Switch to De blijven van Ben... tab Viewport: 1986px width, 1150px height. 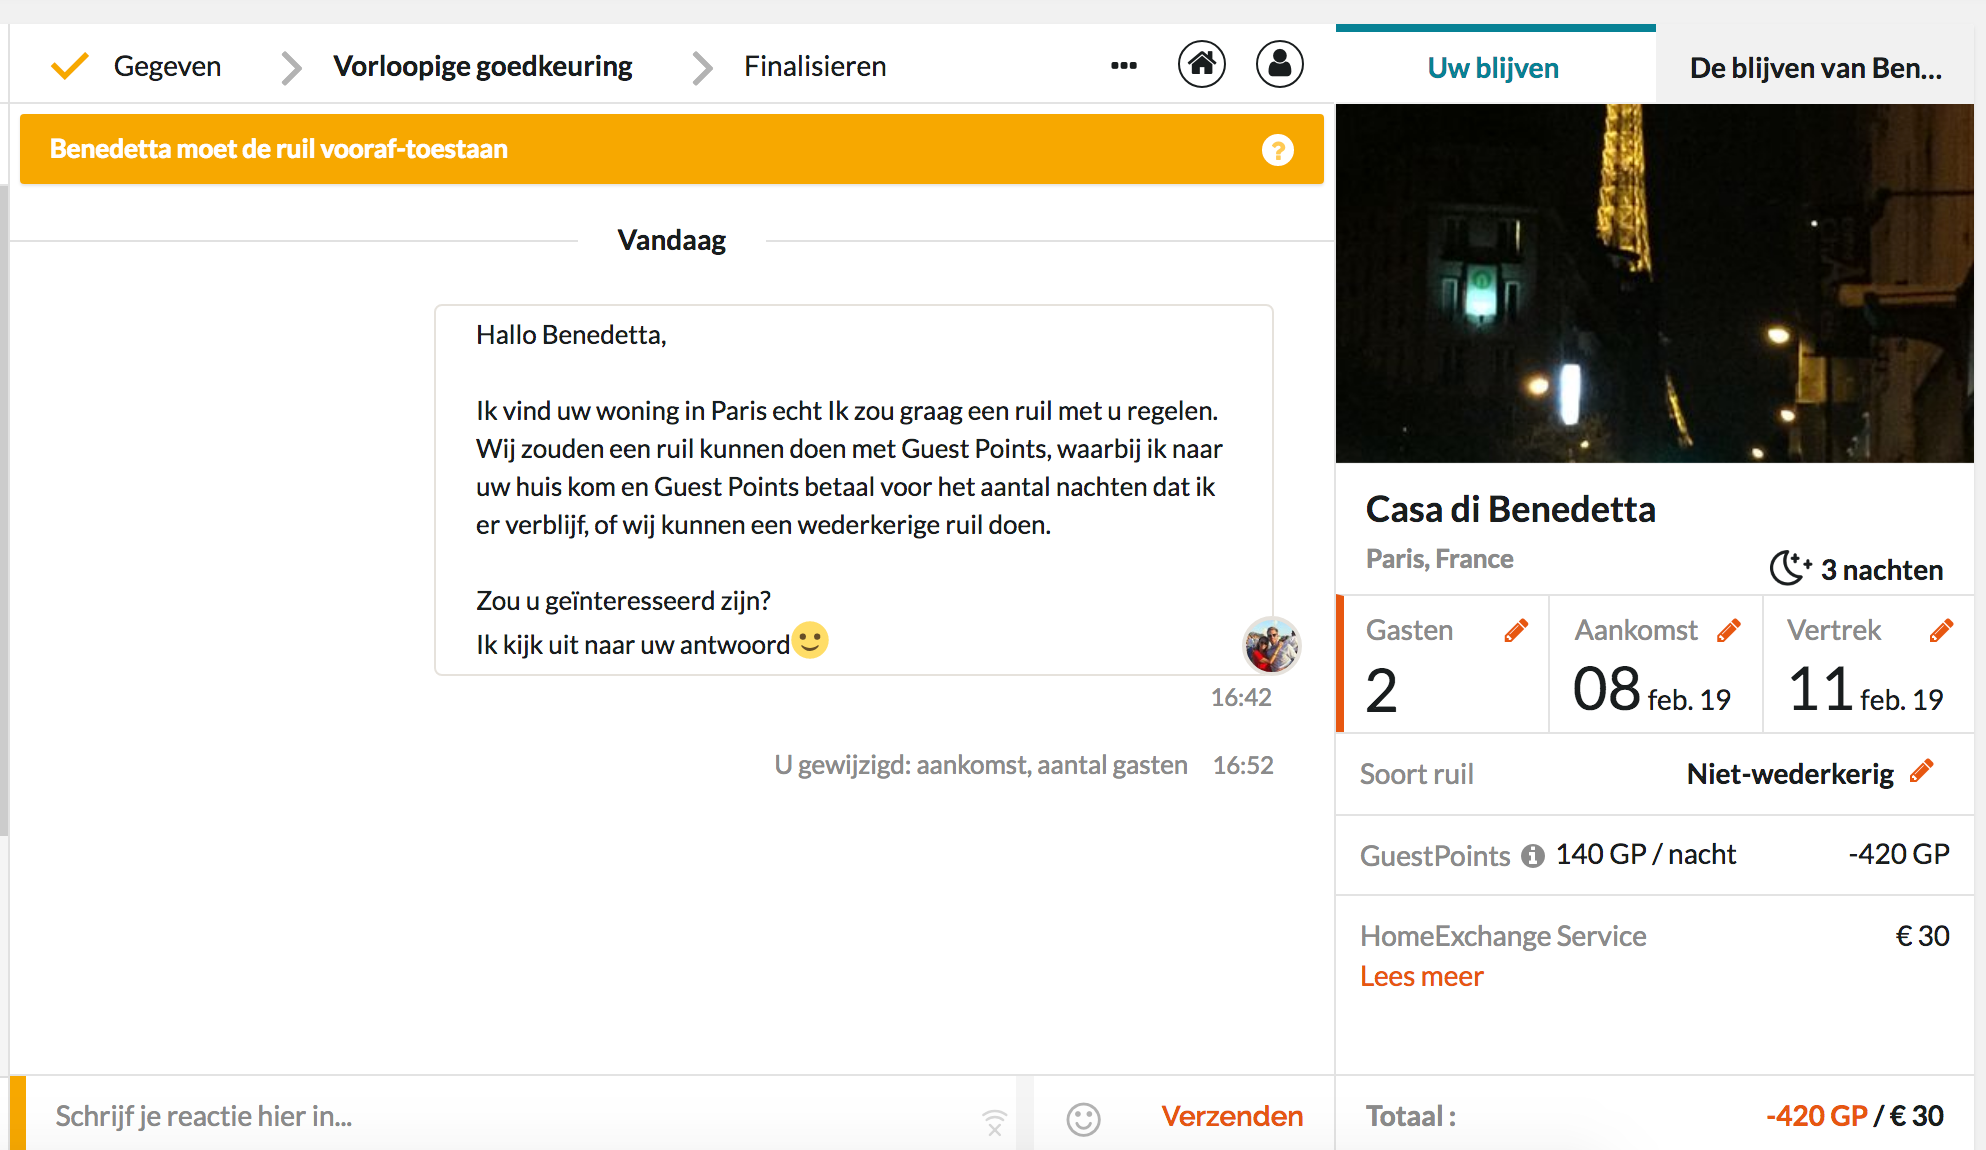click(1815, 68)
